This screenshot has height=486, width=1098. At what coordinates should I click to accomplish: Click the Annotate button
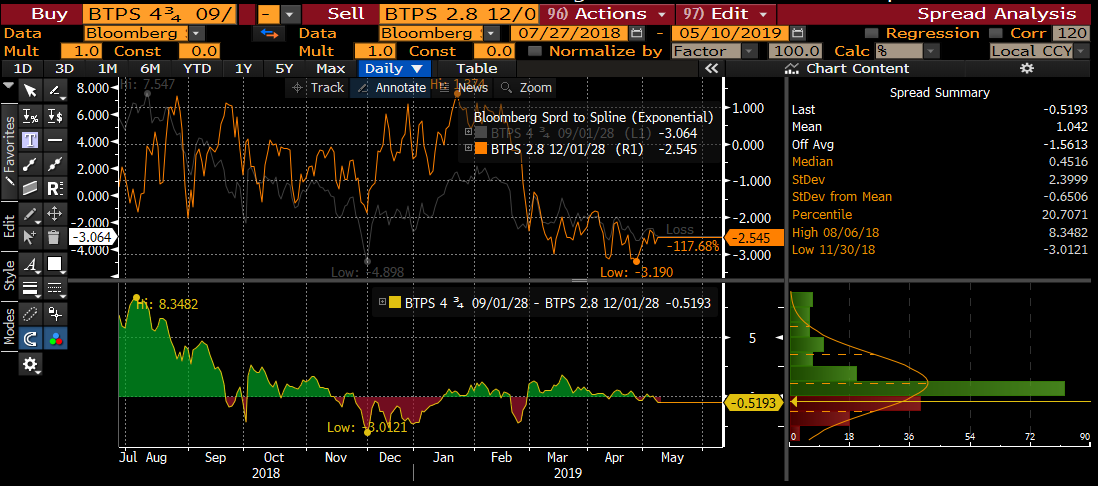click(391, 88)
